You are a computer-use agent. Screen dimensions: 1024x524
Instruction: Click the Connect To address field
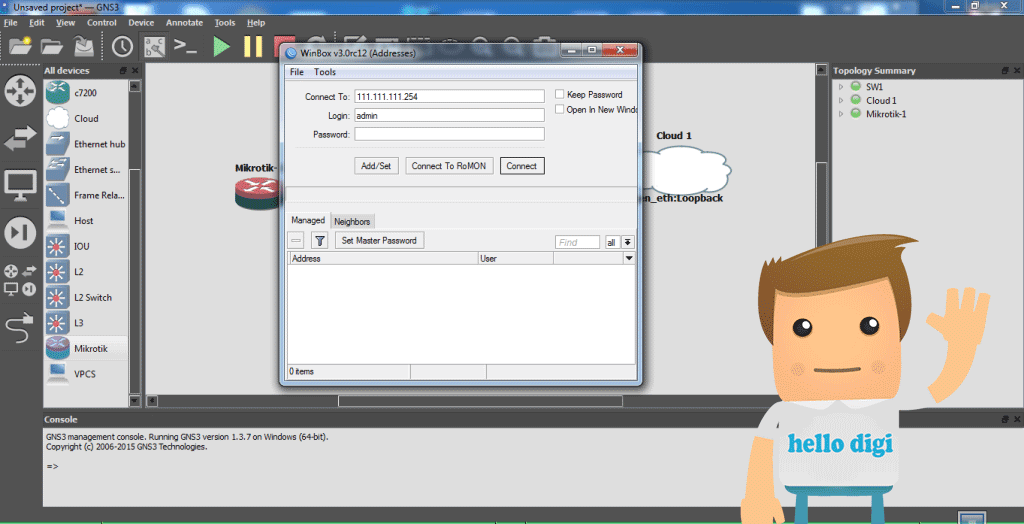coord(449,96)
